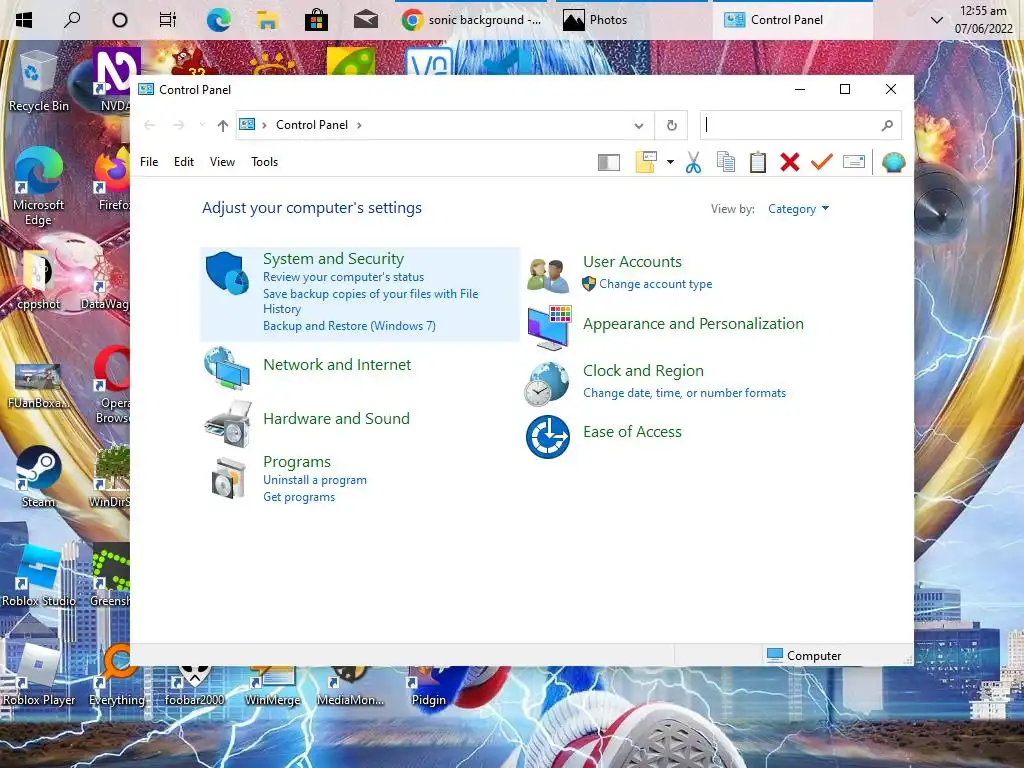Viewport: 1024px width, 768px height.
Task: Click the Copy toolbar icon
Action: point(726,162)
